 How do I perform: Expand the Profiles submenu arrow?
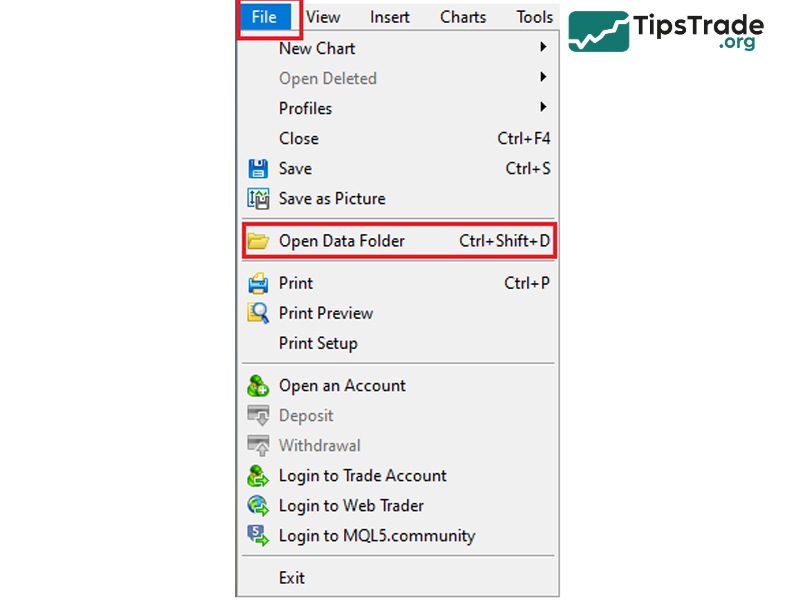tap(543, 108)
